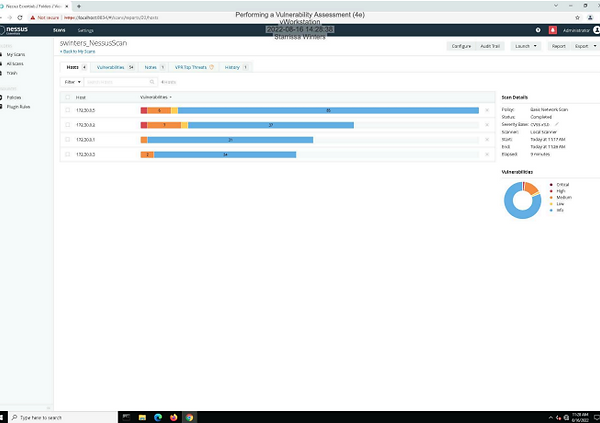
Task: Click the Not secure warning icon
Action: pyautogui.click(x=33, y=18)
